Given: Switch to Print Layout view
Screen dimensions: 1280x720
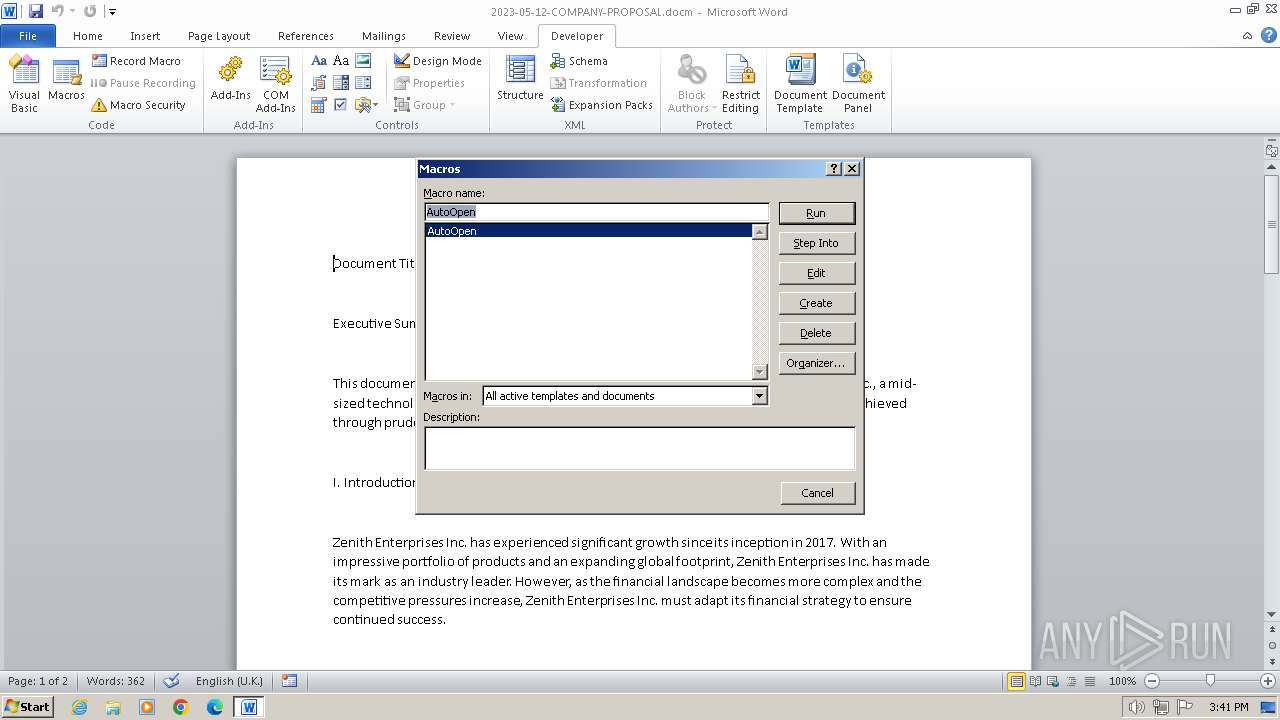Looking at the screenshot, I should pyautogui.click(x=1016, y=681).
